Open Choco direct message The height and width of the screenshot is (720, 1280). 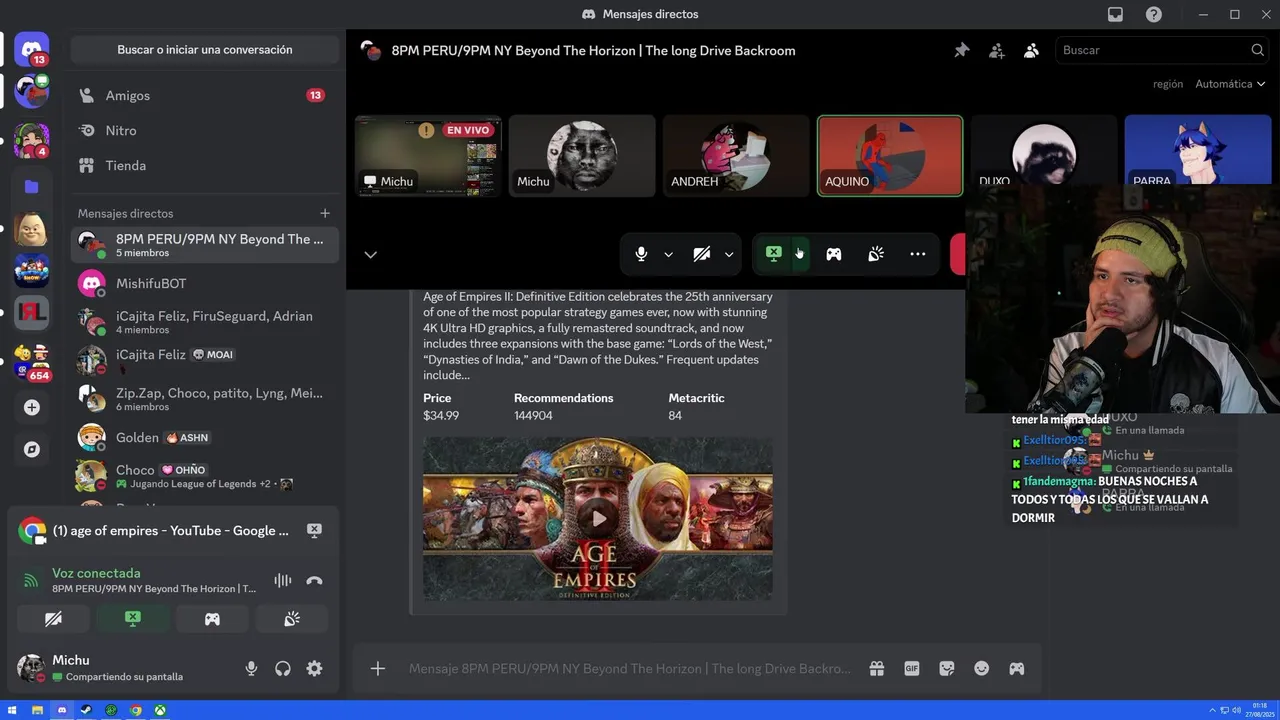[x=205, y=475]
